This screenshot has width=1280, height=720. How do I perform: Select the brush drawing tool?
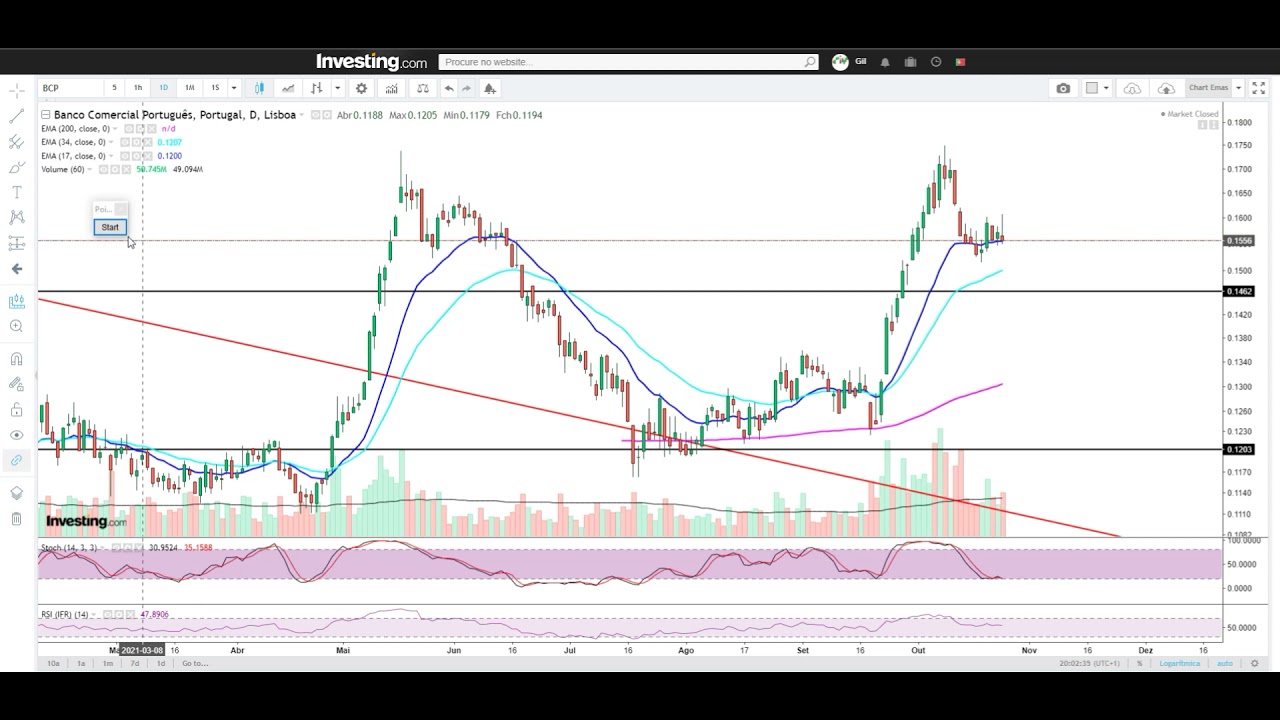(x=16, y=167)
